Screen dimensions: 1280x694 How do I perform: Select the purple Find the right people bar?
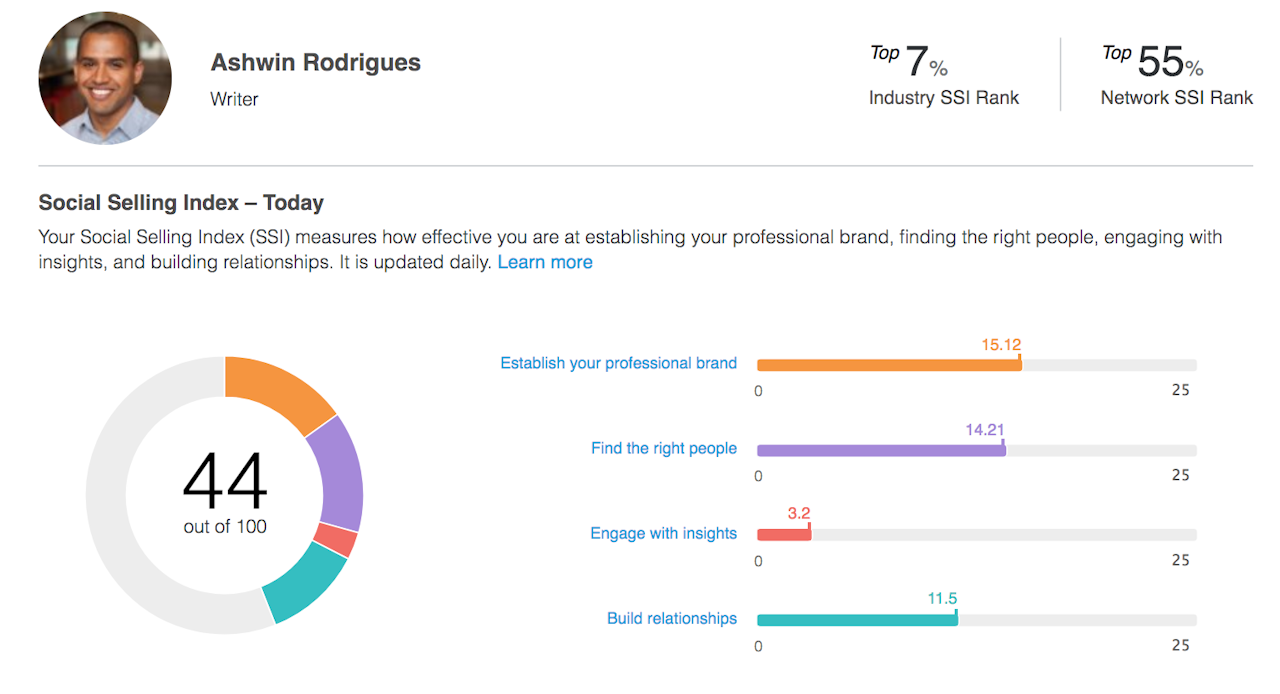tap(880, 450)
